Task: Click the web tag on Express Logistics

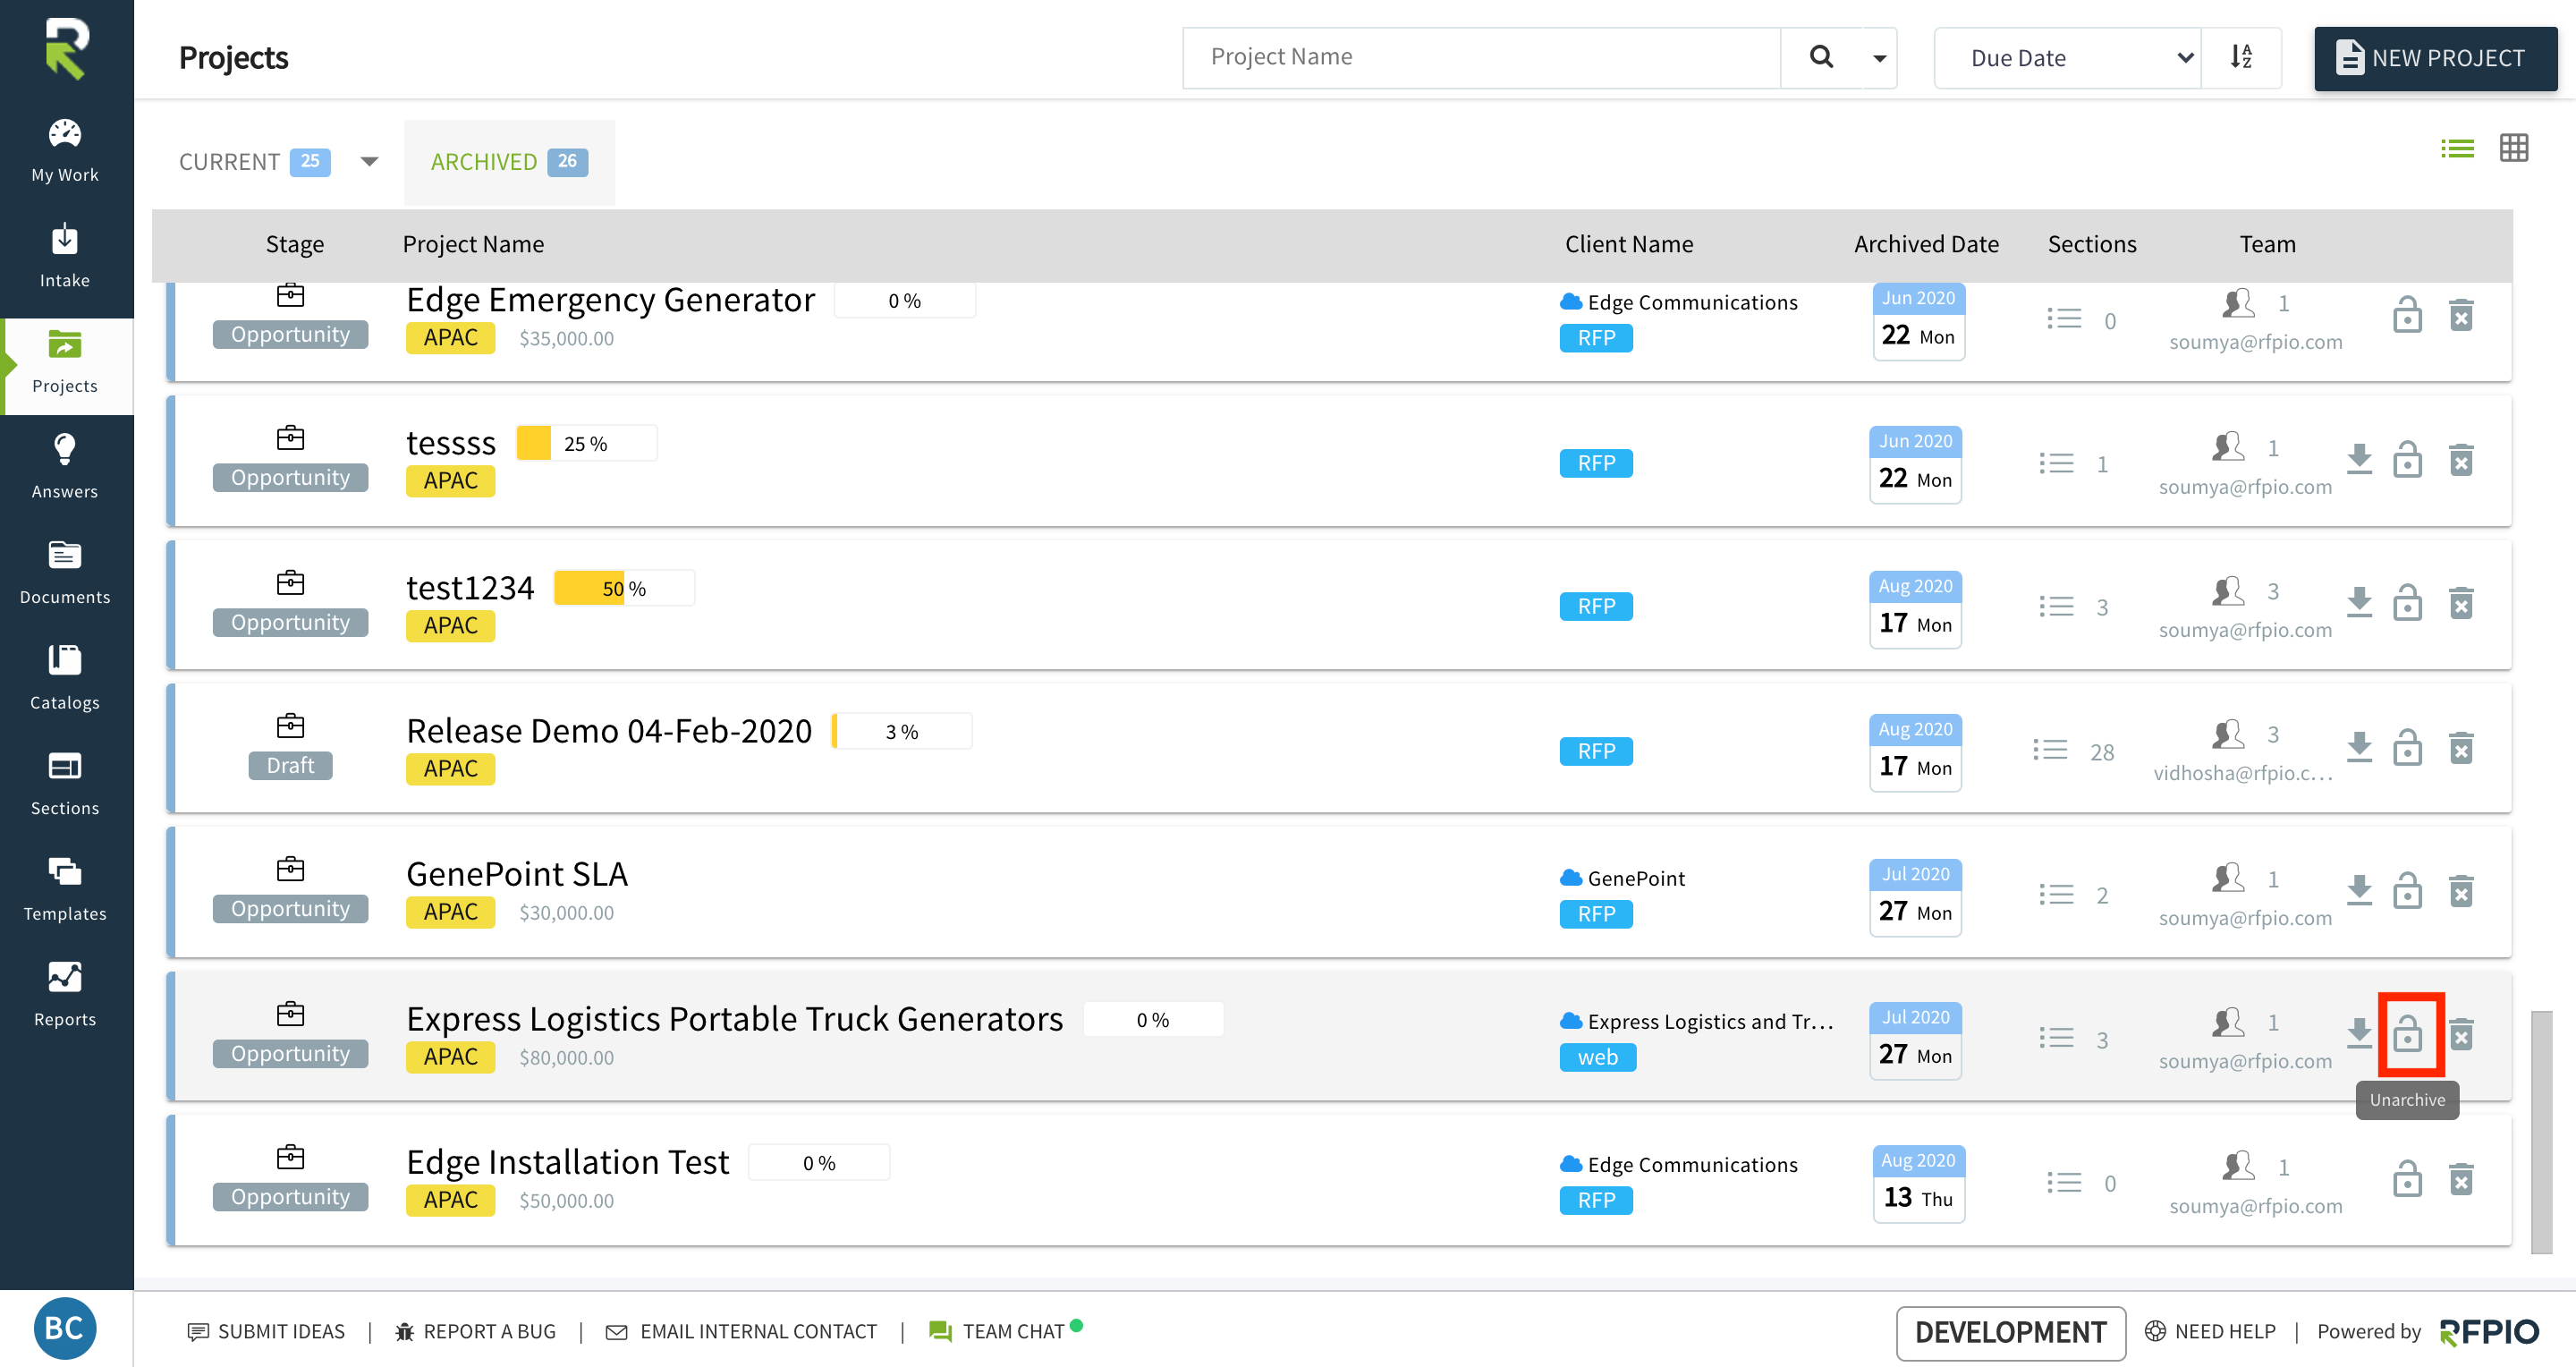Action: [x=1598, y=1057]
